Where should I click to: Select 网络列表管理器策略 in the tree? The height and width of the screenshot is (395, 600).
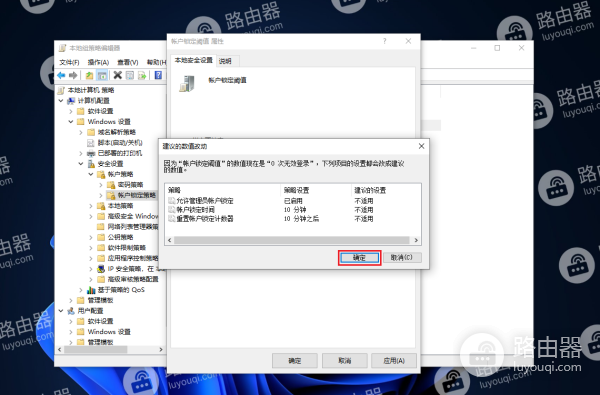(133, 227)
